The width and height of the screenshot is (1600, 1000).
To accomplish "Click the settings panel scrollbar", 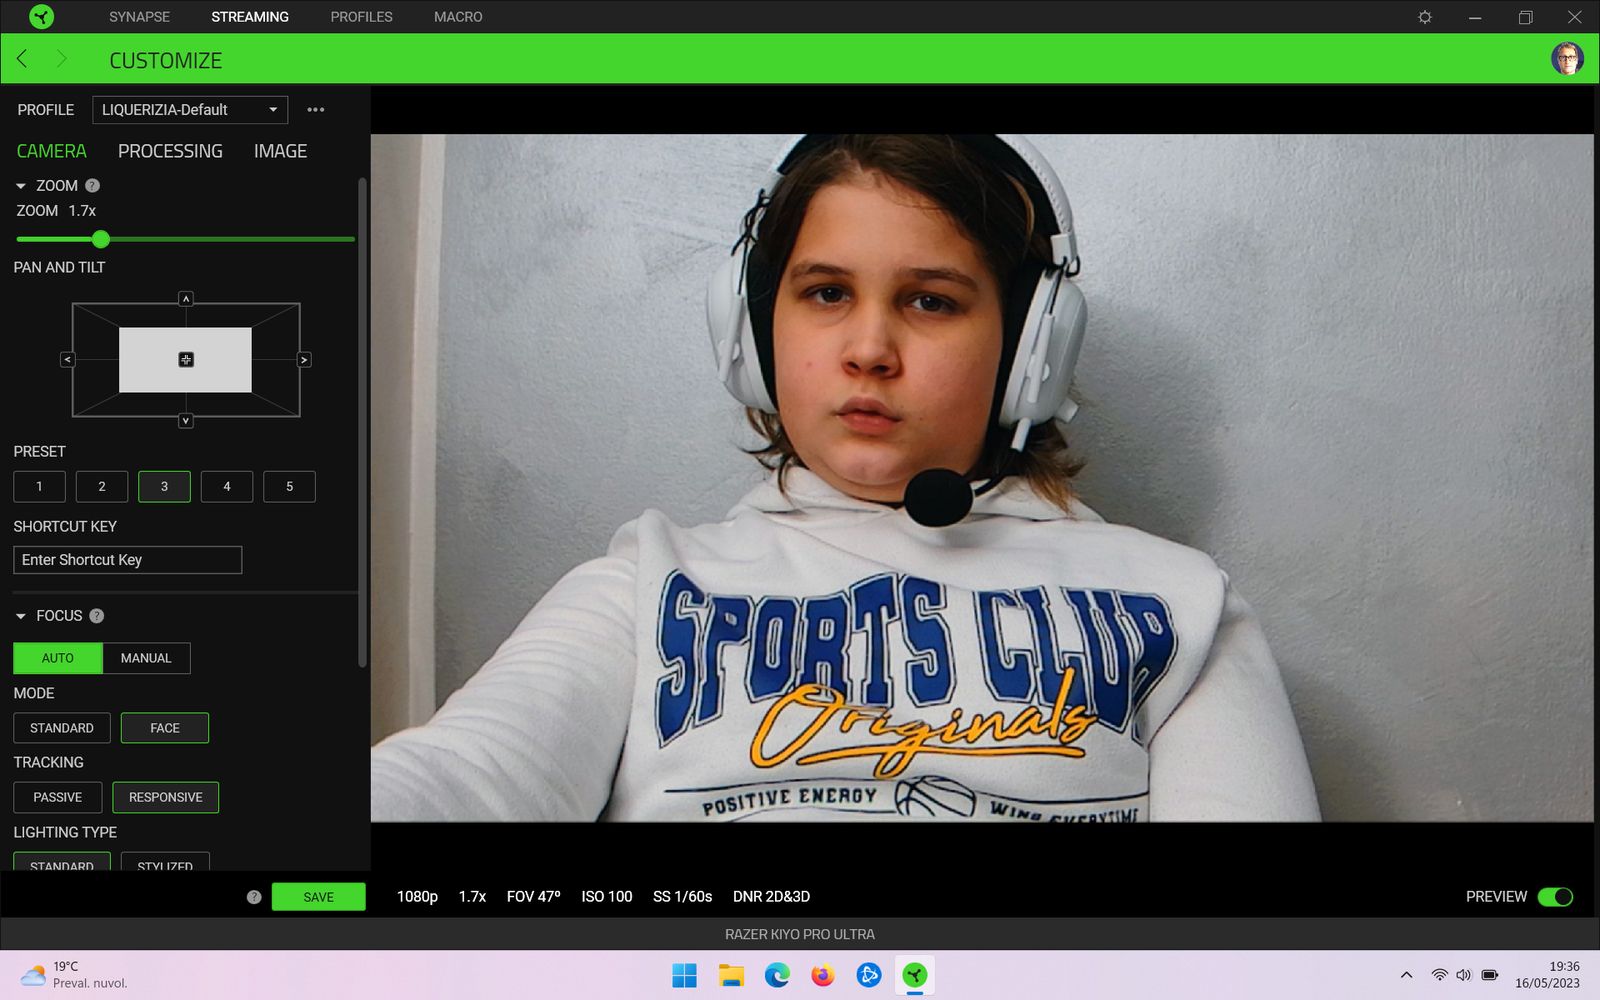I will point(362,422).
